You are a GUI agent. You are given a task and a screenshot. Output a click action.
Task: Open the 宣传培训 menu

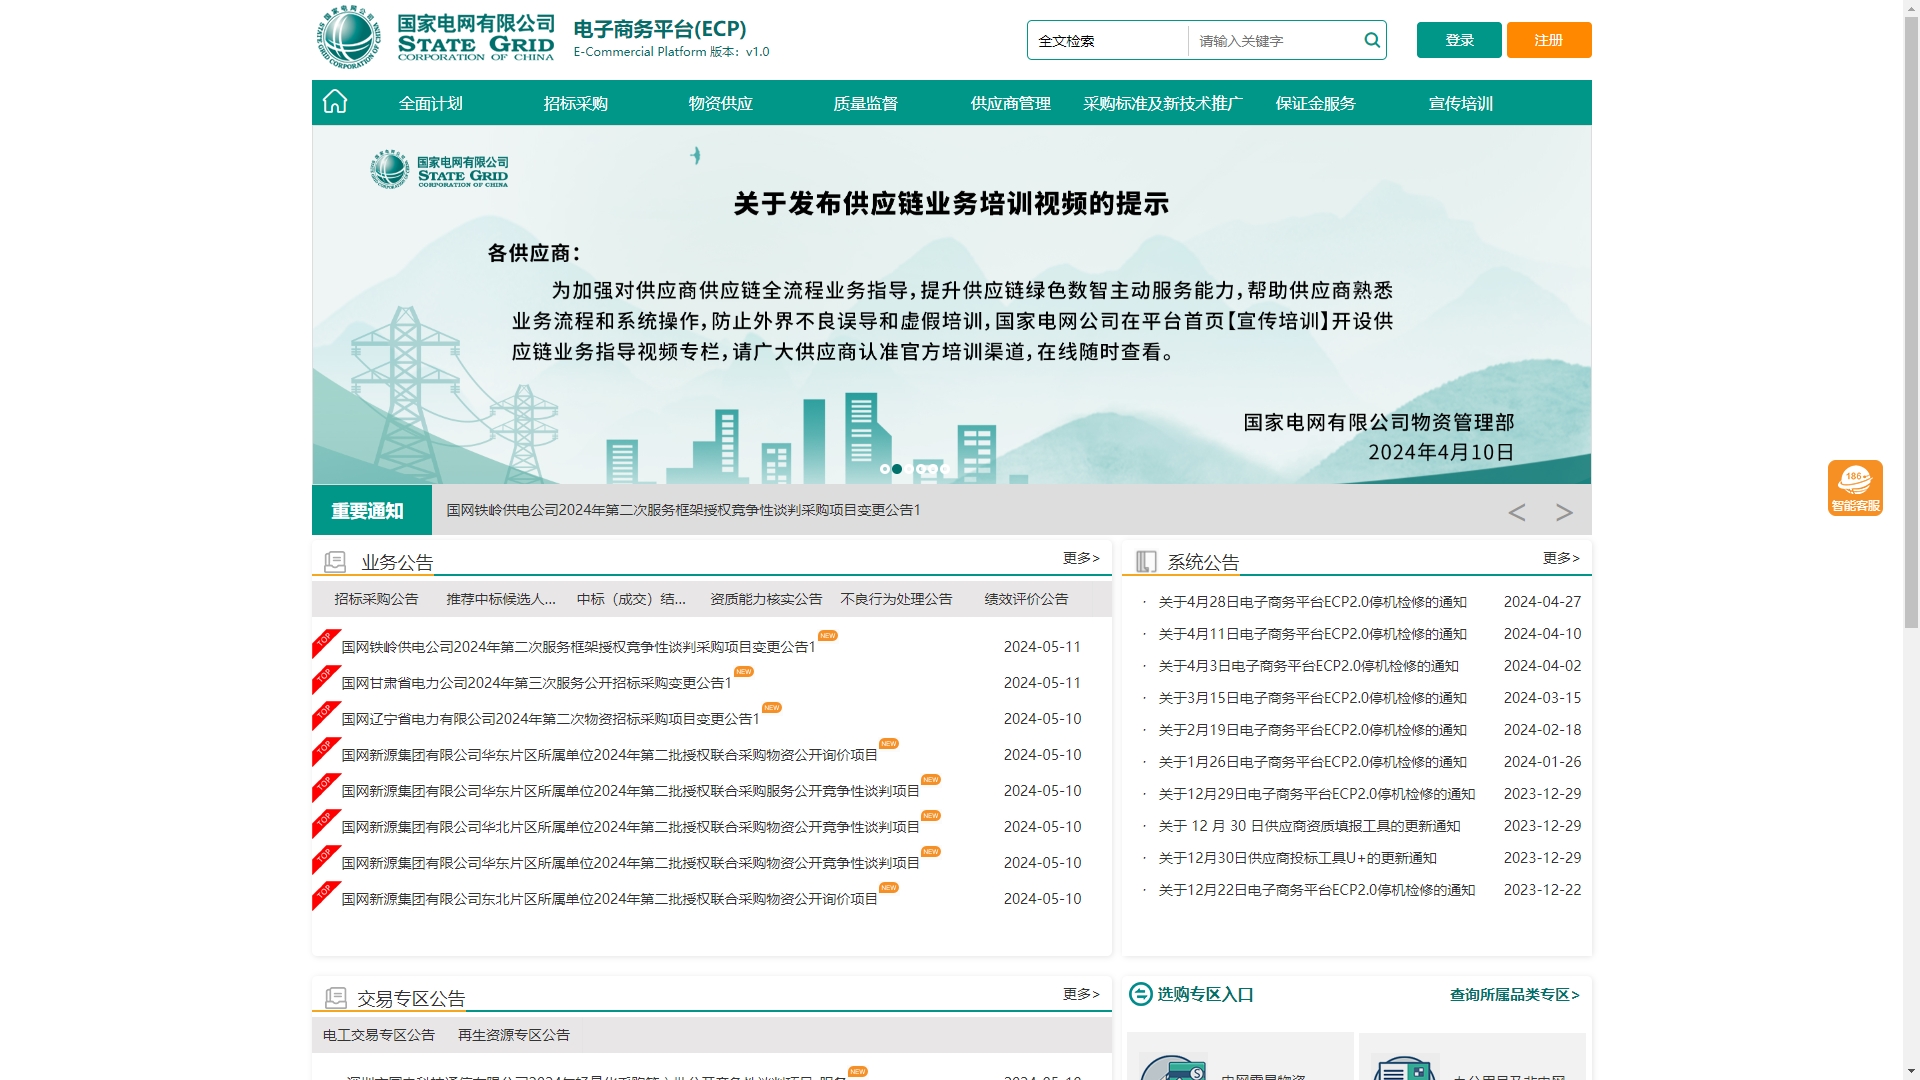[x=1461, y=103]
